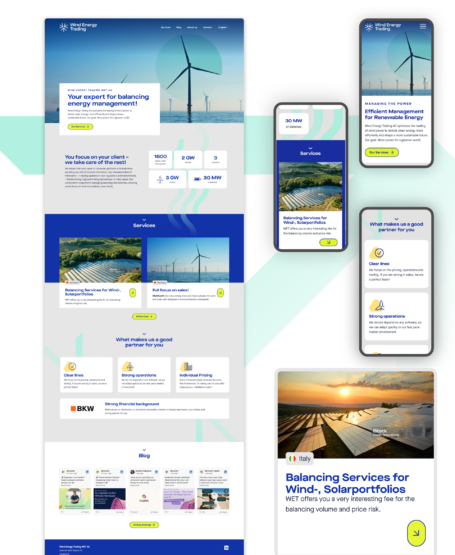Open the hamburger menu on the mobile header
Image resolution: width=455 pixels, height=555 pixels.
coord(423,27)
